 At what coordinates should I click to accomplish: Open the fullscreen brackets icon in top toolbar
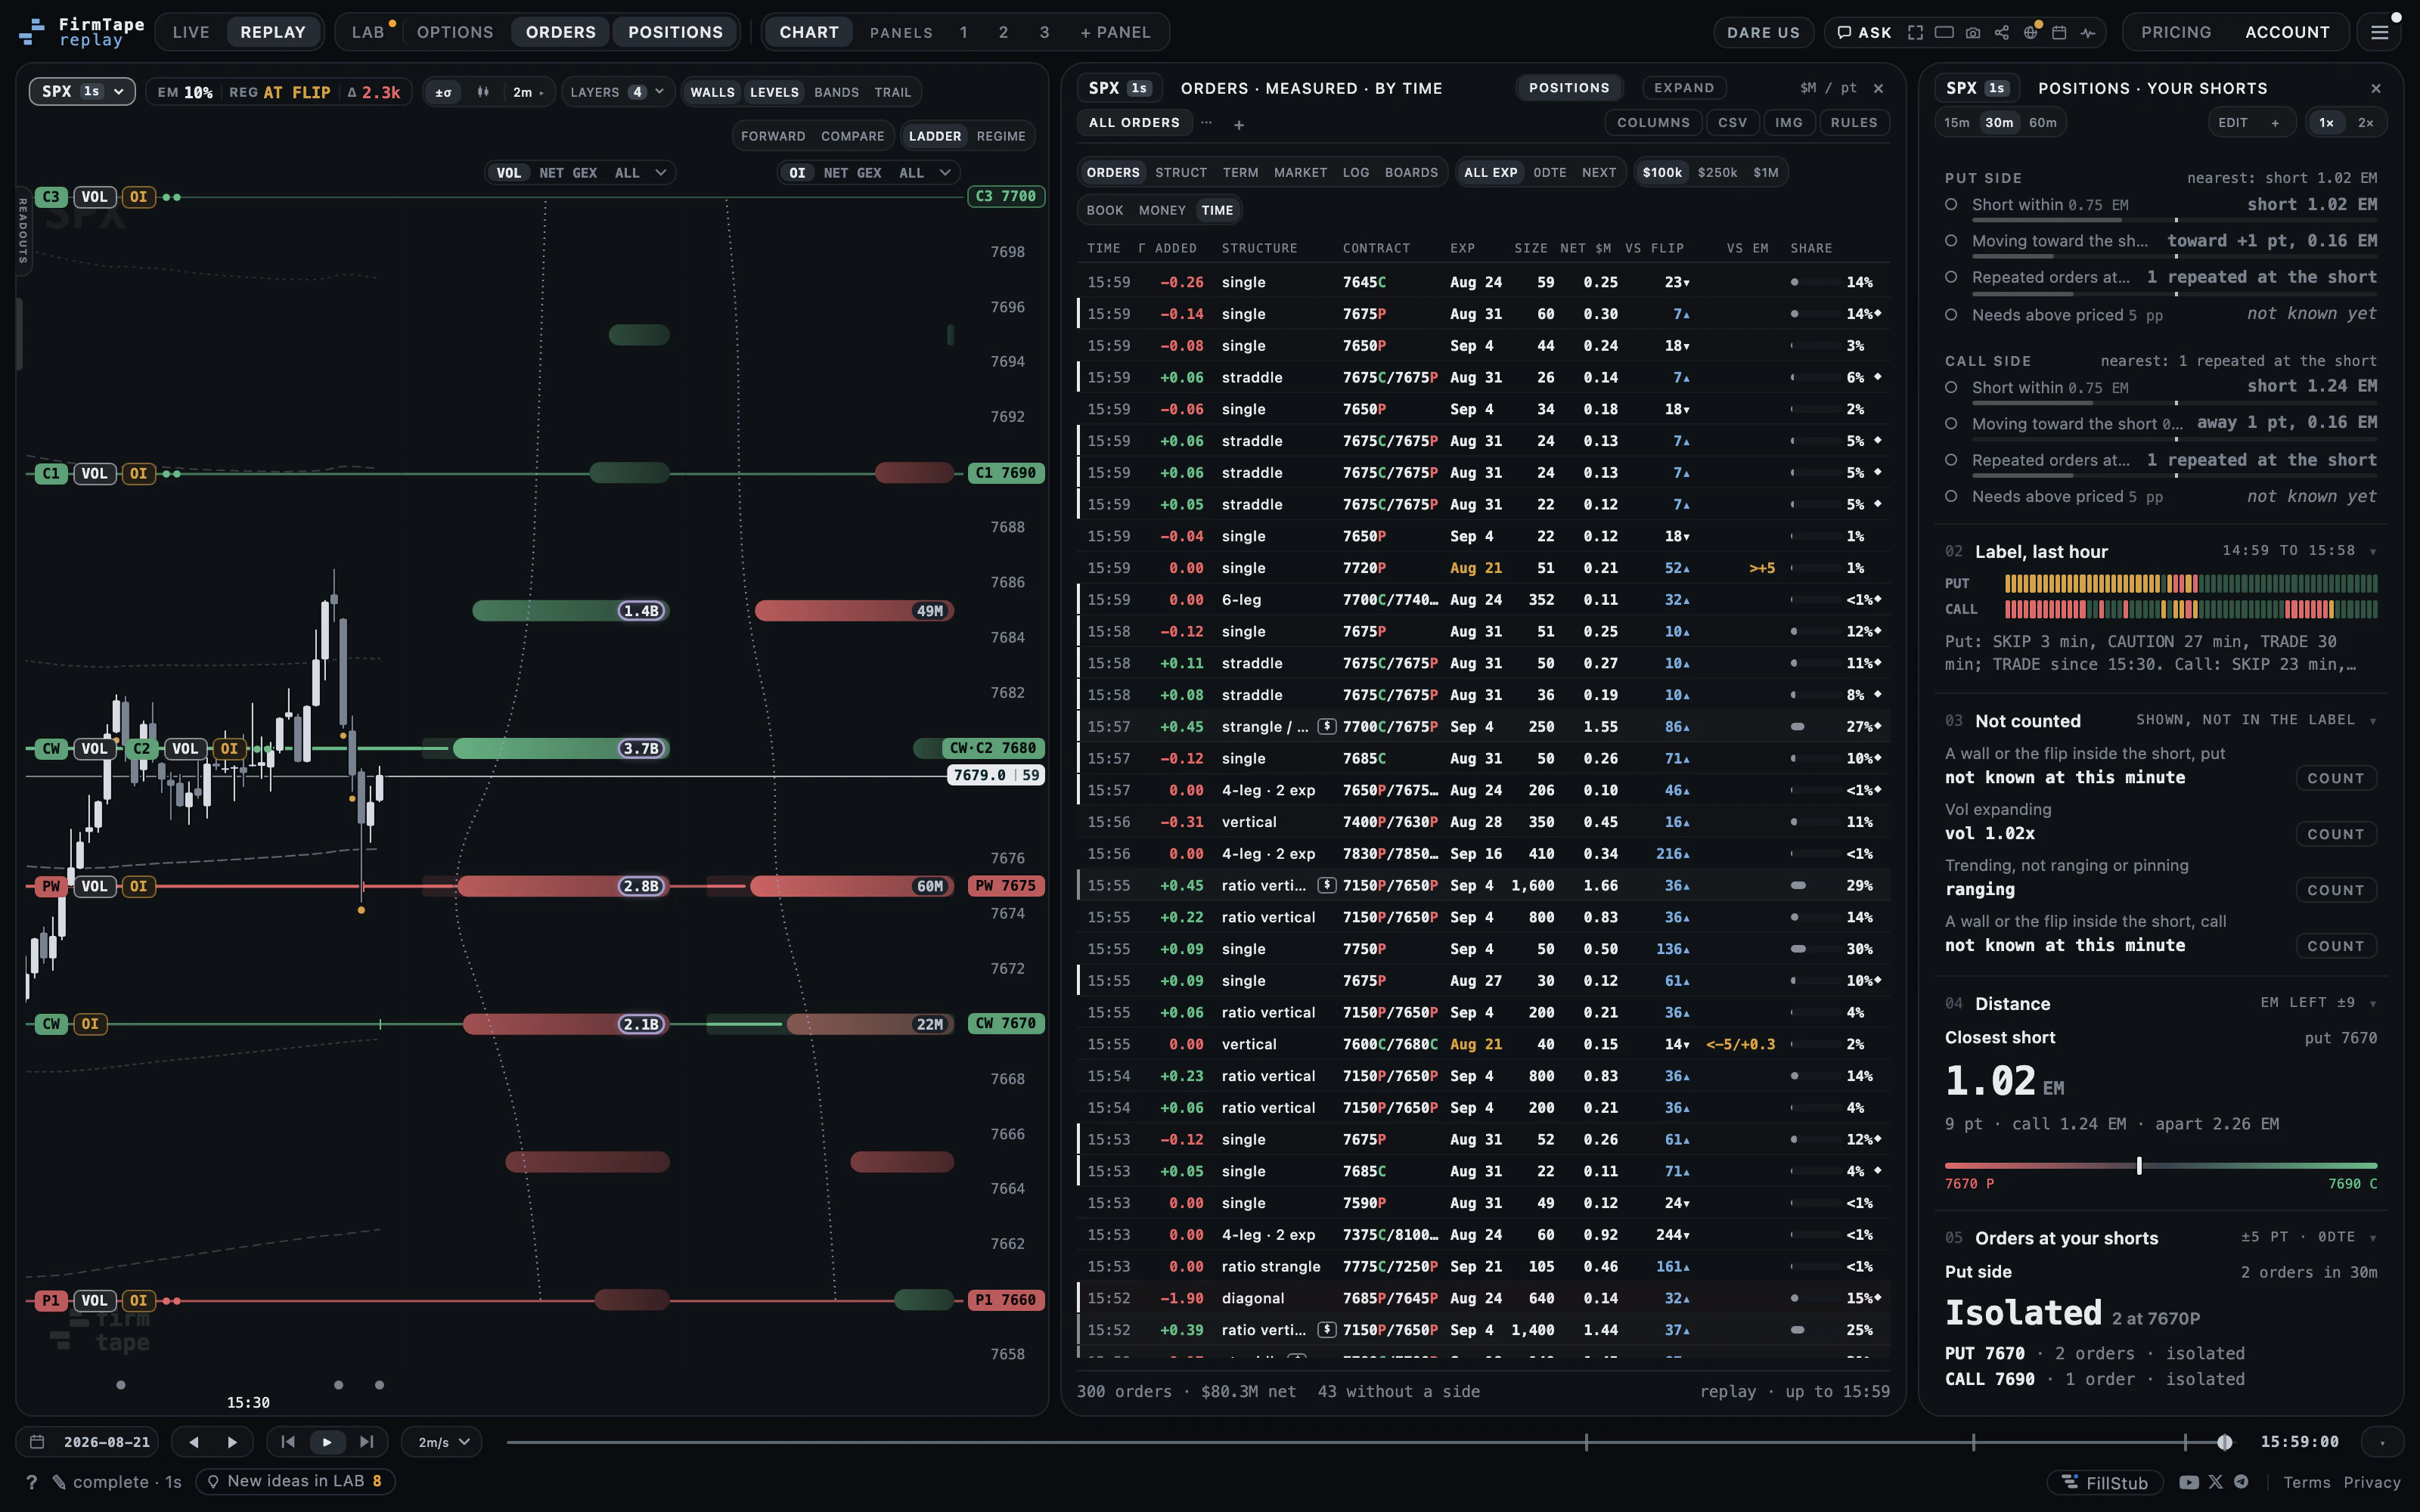pos(1915,32)
